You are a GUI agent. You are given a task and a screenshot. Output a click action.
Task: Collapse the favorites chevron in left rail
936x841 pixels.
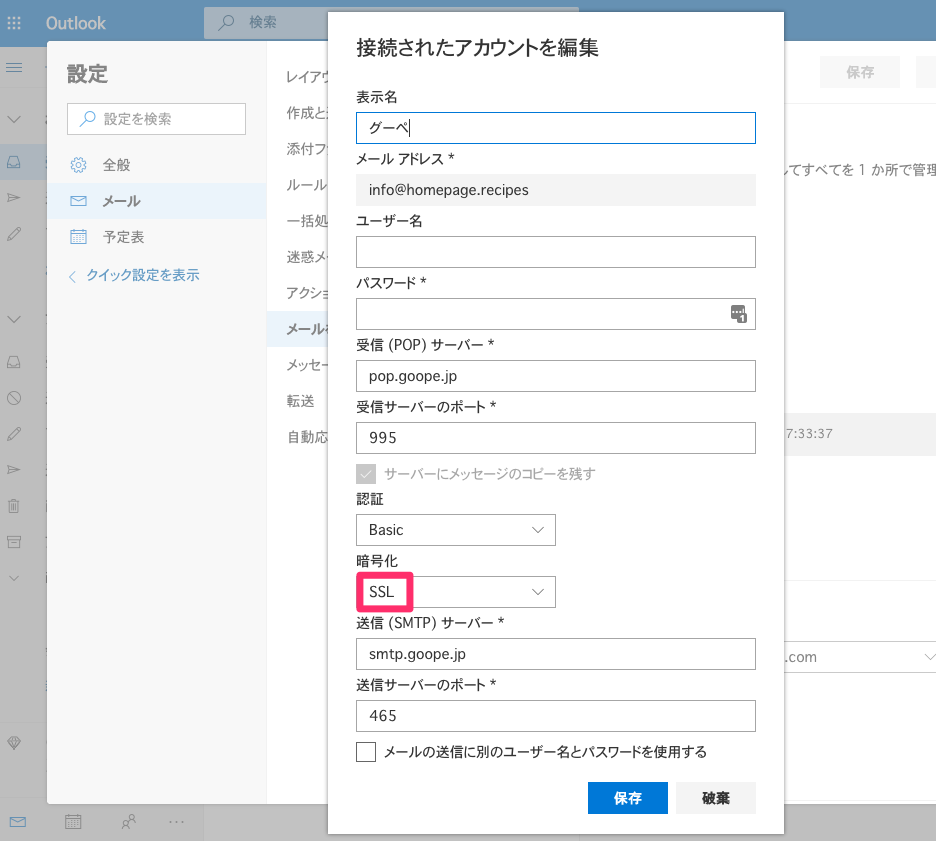point(14,119)
